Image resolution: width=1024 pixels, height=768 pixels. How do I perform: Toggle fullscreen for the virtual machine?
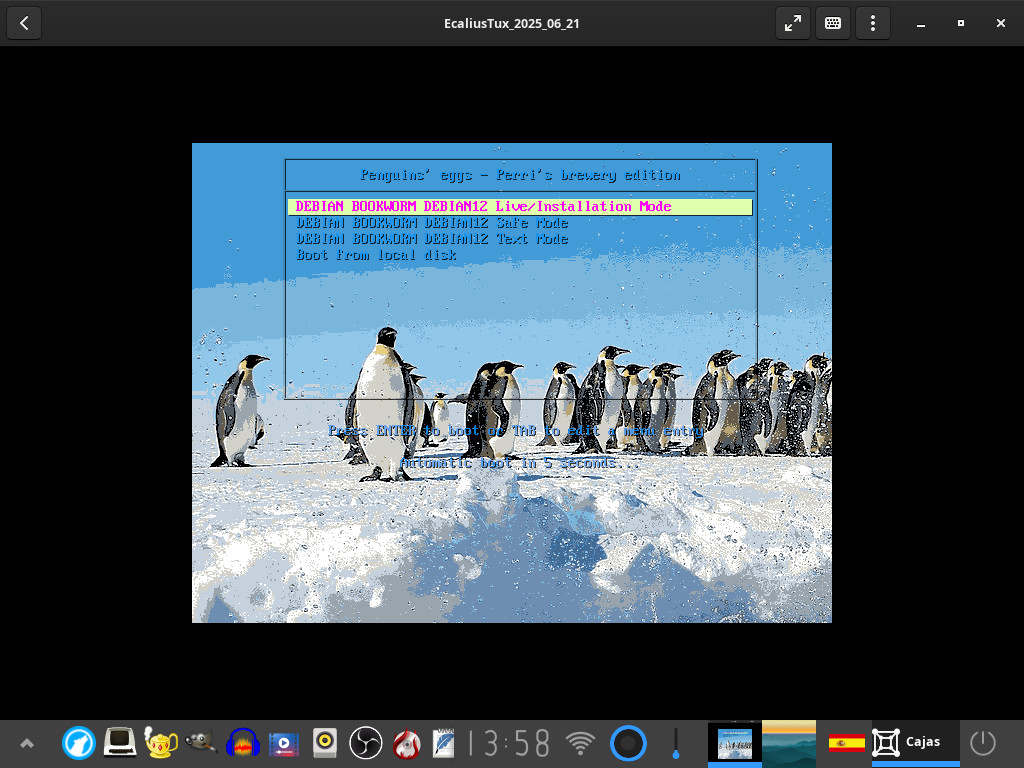[x=793, y=24]
